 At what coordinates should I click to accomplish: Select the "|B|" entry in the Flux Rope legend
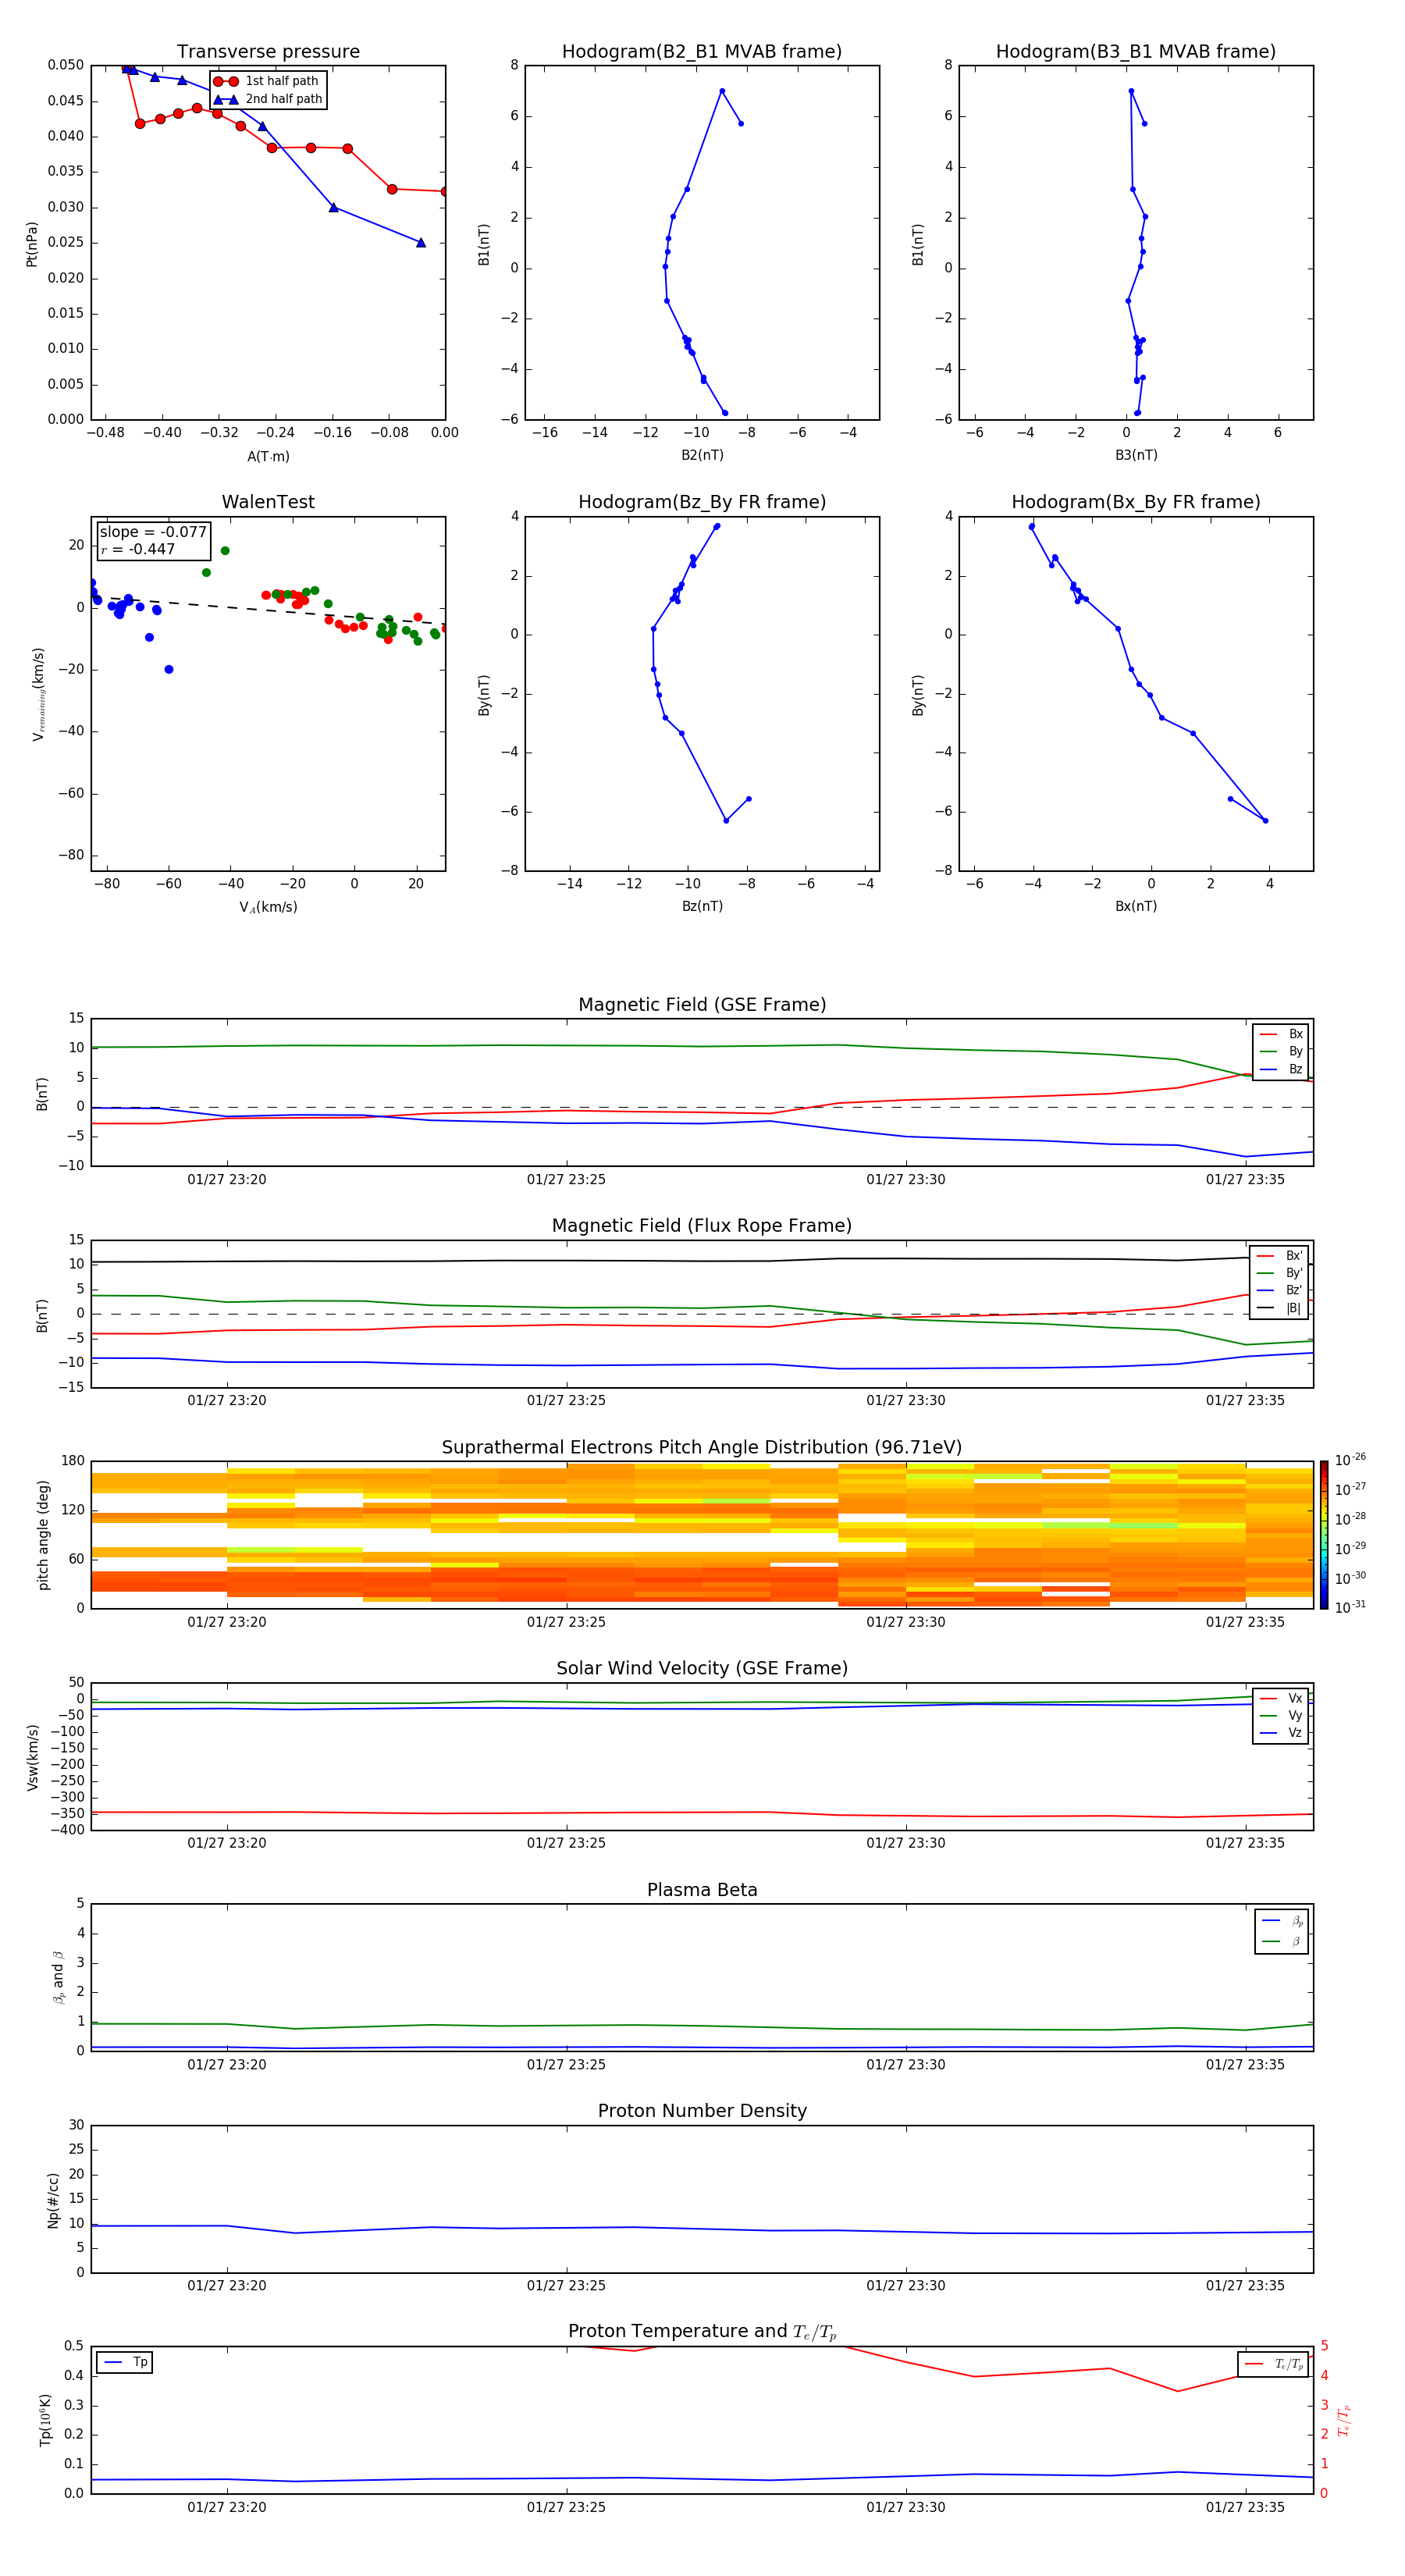tap(1279, 1308)
